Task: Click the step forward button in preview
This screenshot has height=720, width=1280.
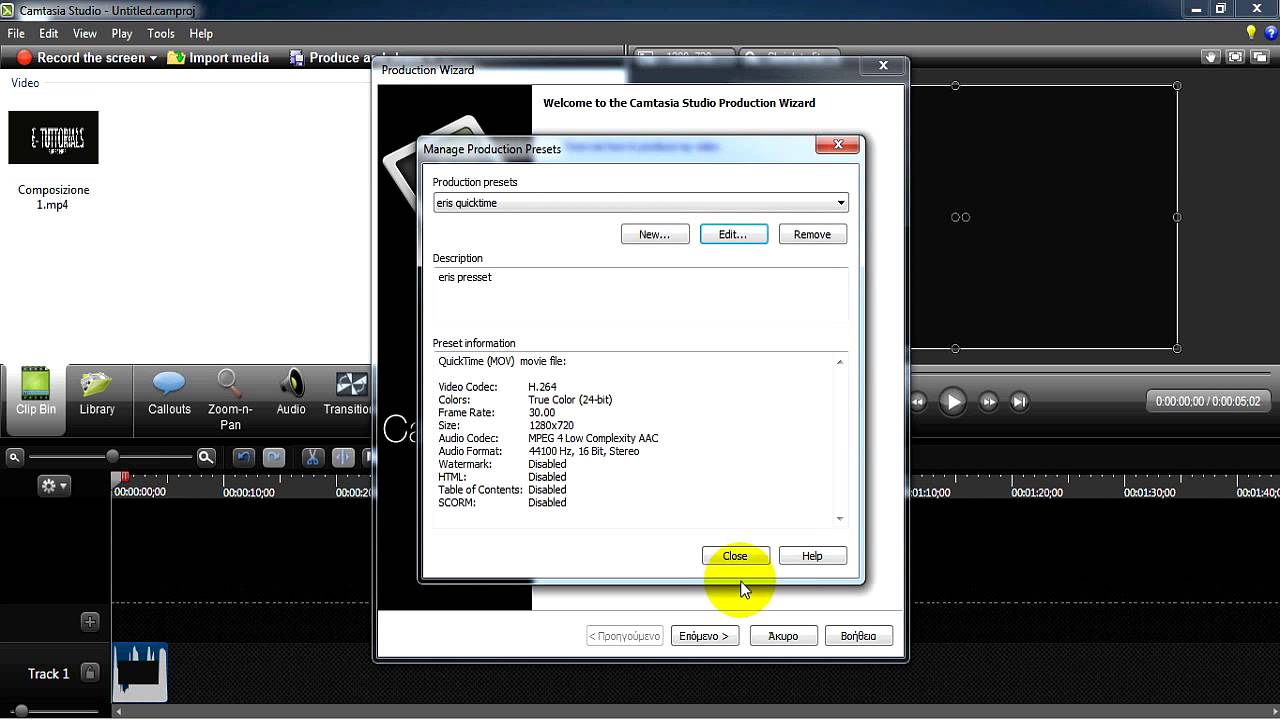Action: click(x=988, y=402)
